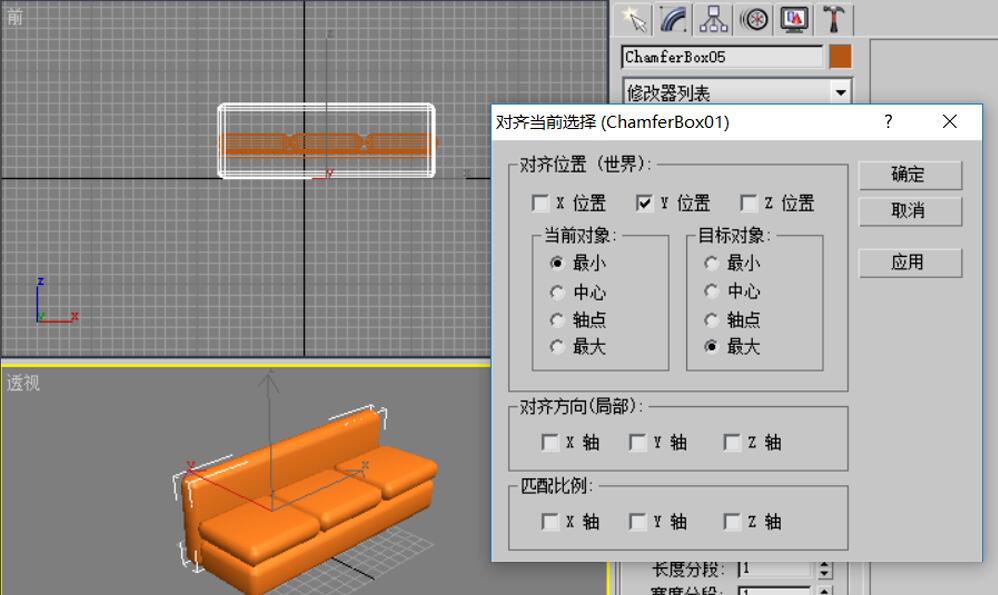Image resolution: width=998 pixels, height=595 pixels.
Task: Click the 确定 button to confirm alignment
Action: (909, 174)
